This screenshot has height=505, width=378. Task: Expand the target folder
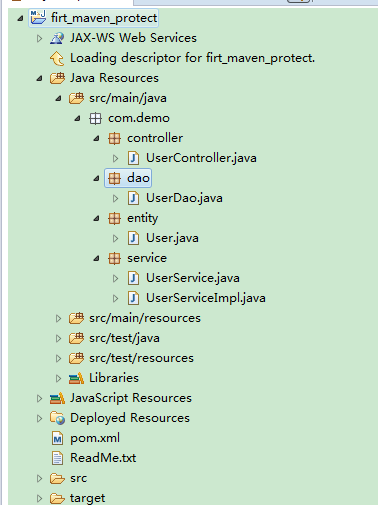coord(39,498)
